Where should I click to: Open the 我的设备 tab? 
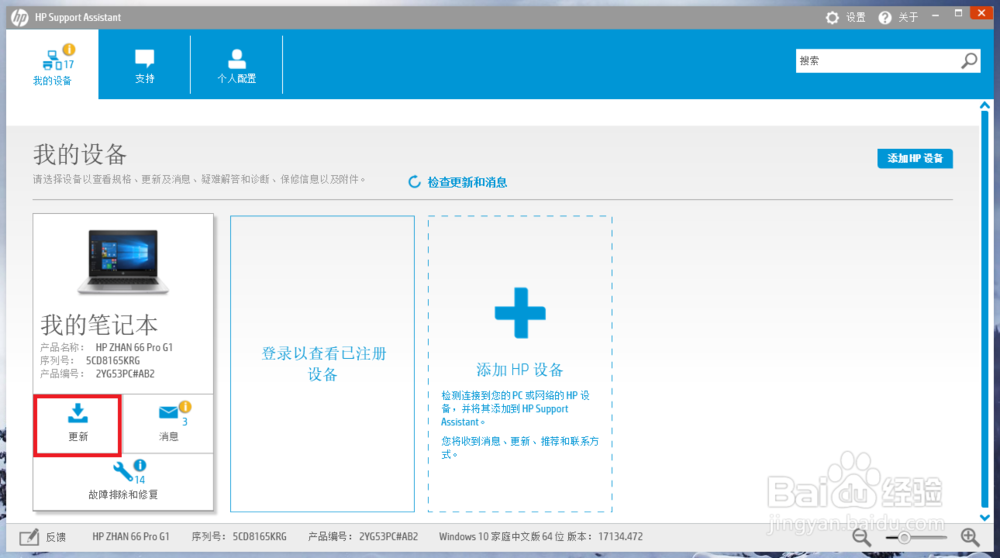[x=52, y=64]
